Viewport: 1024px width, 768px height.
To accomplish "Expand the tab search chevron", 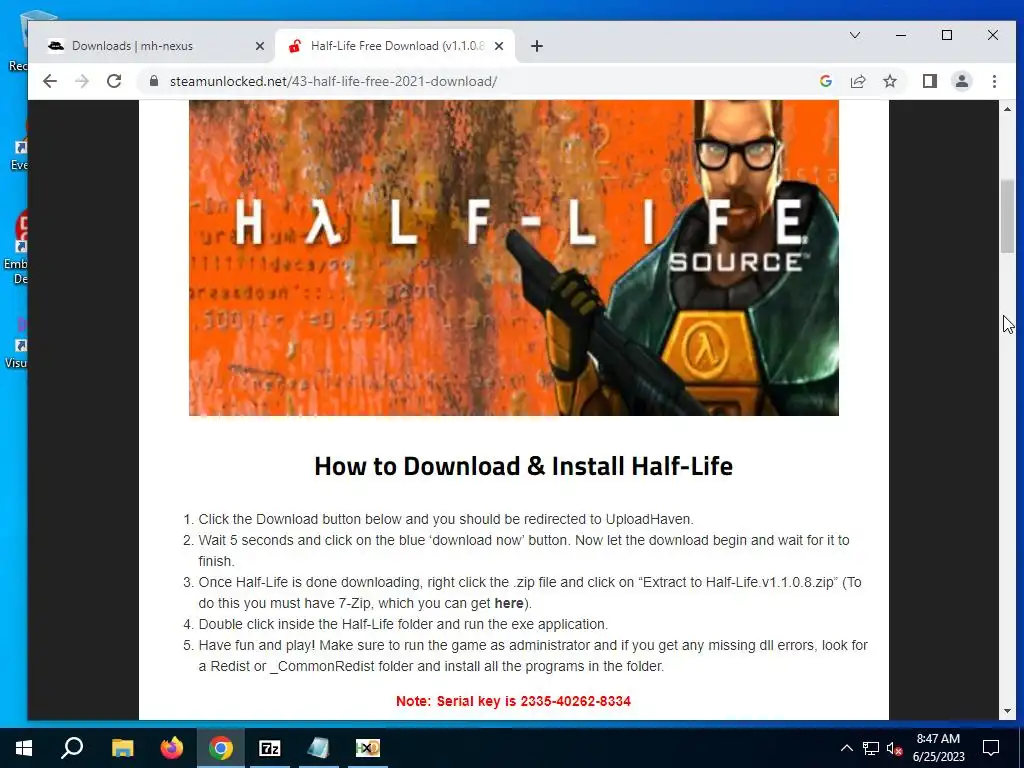I will (854, 35).
